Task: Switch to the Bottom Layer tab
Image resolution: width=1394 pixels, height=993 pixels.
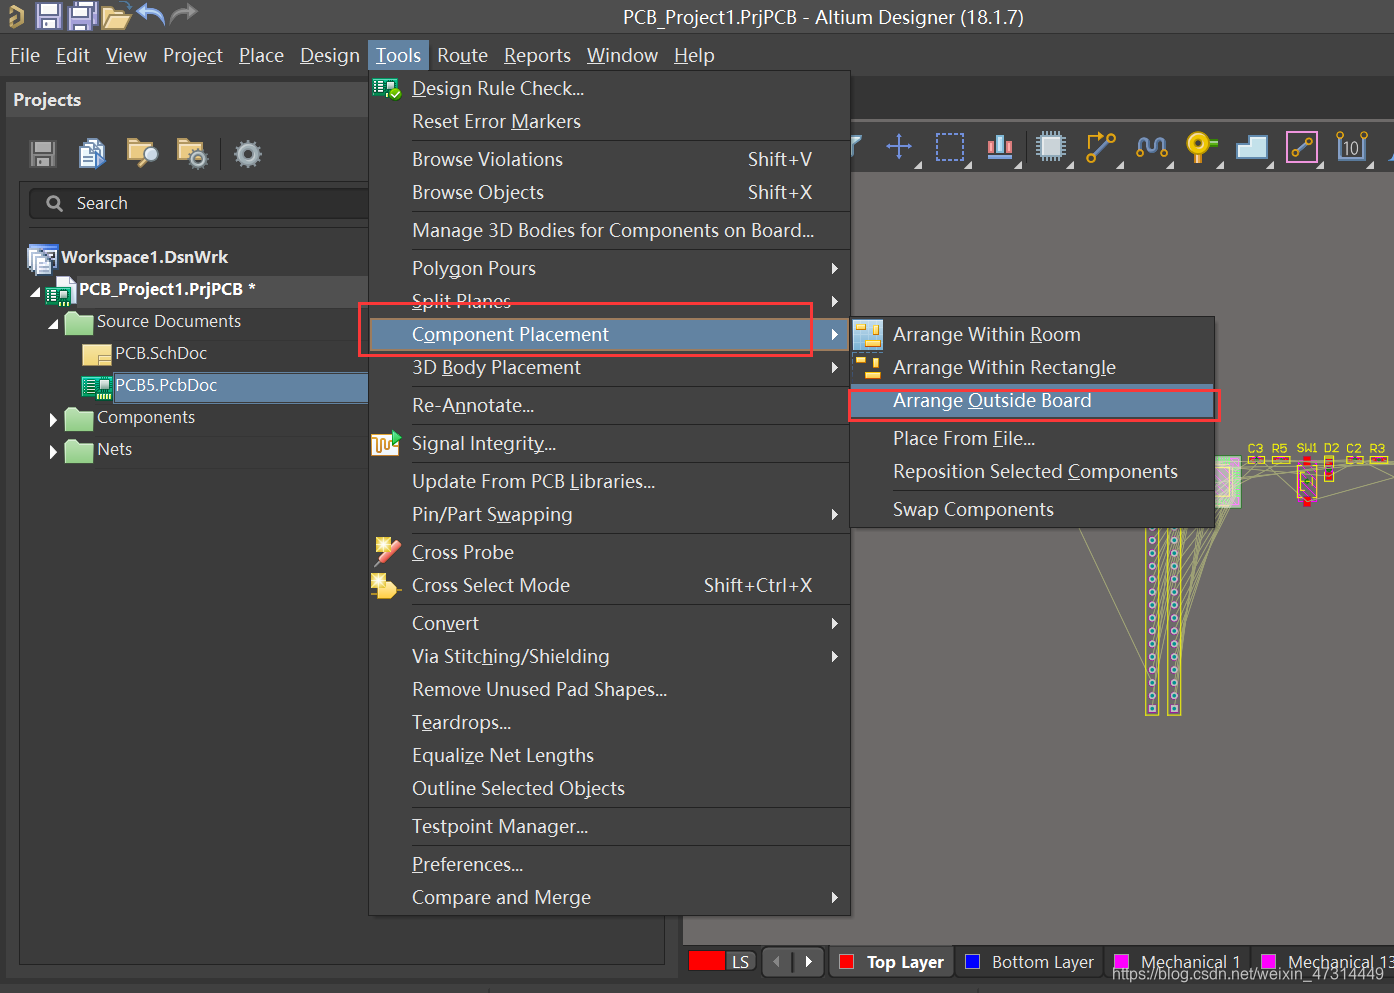Action: click(x=1030, y=962)
